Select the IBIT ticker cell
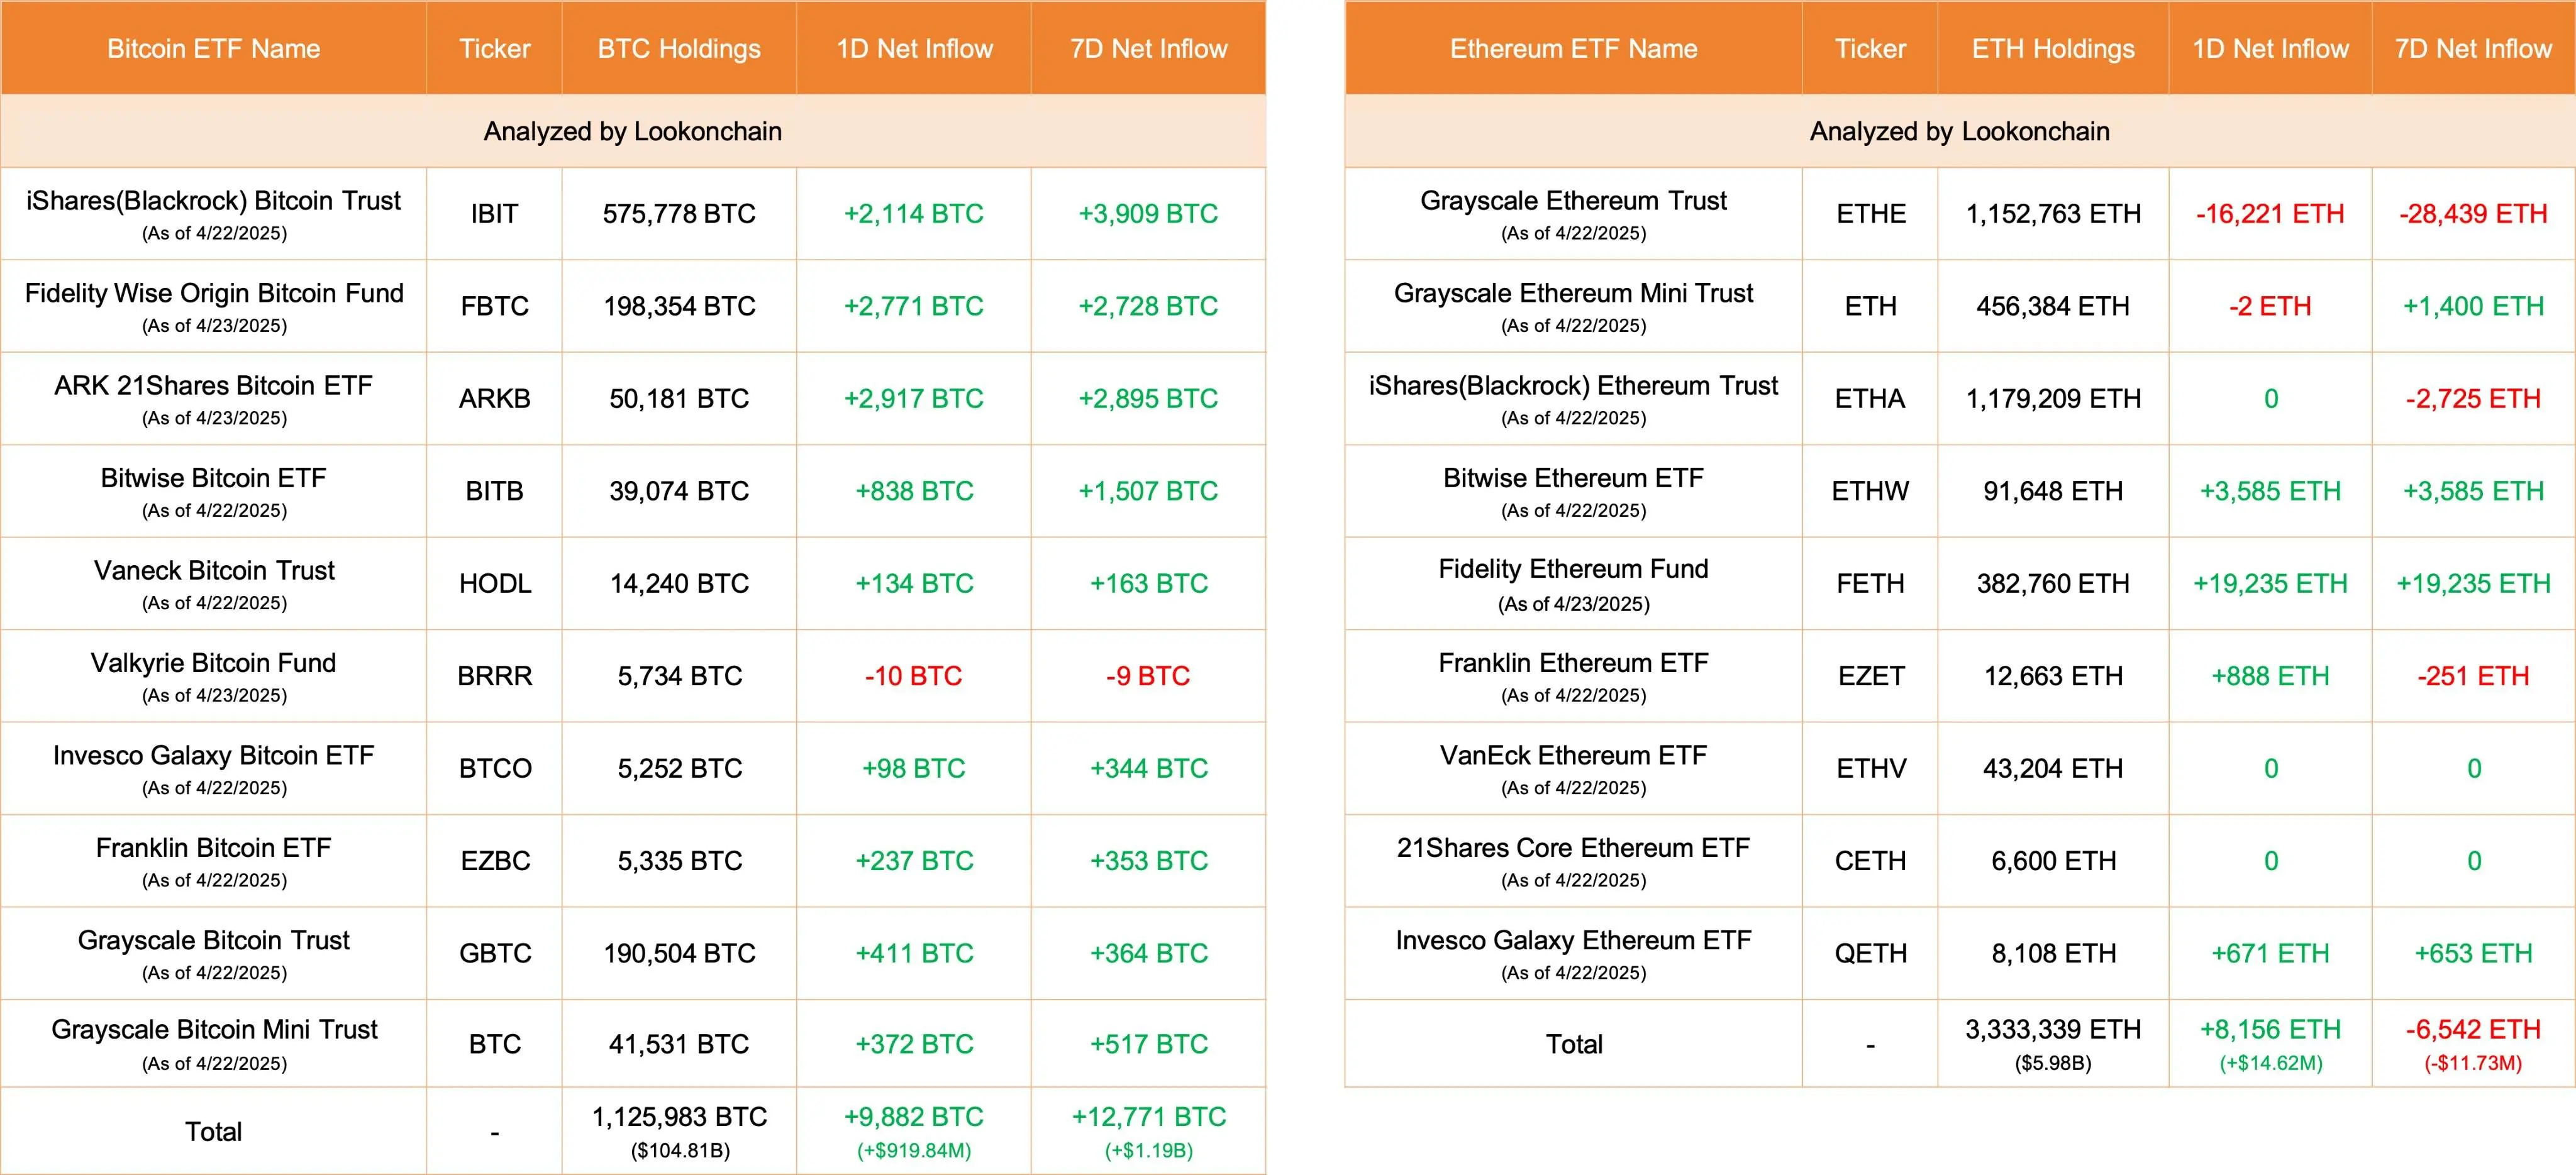This screenshot has width=2576, height=1175. [x=494, y=214]
